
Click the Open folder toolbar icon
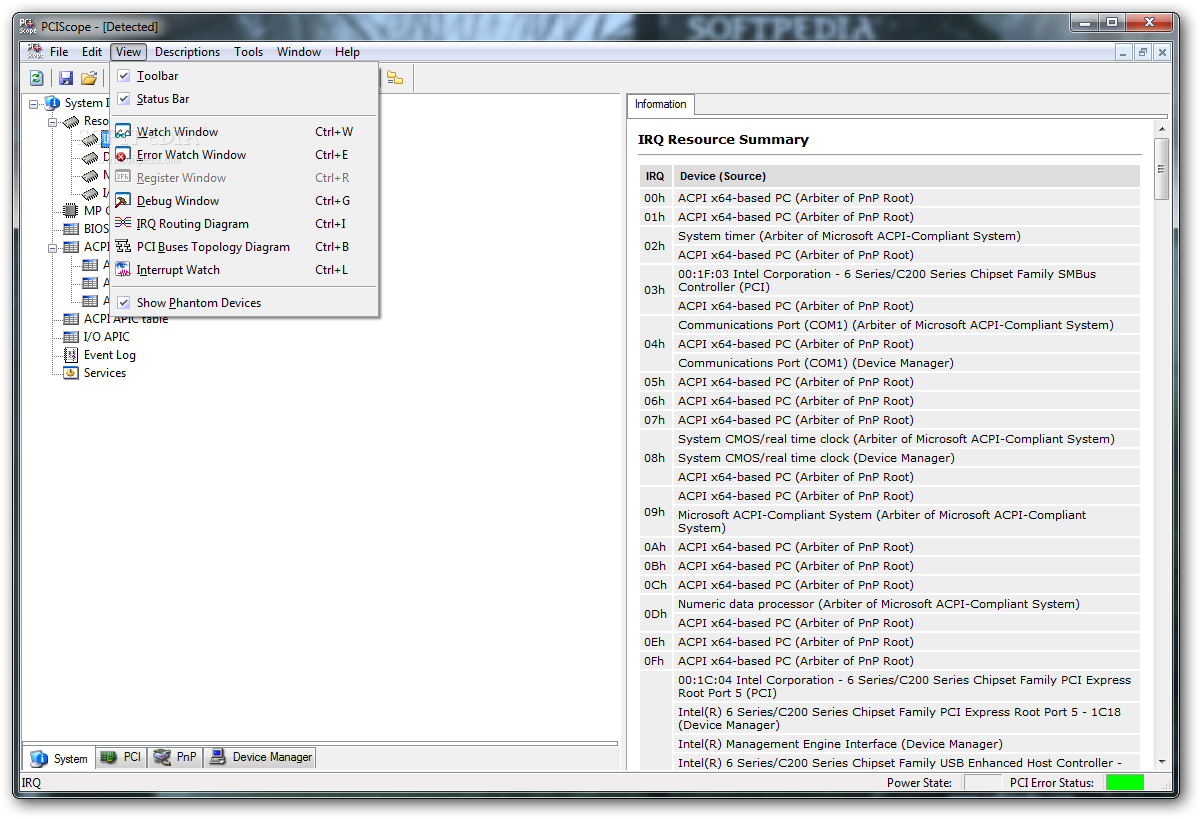tap(89, 78)
